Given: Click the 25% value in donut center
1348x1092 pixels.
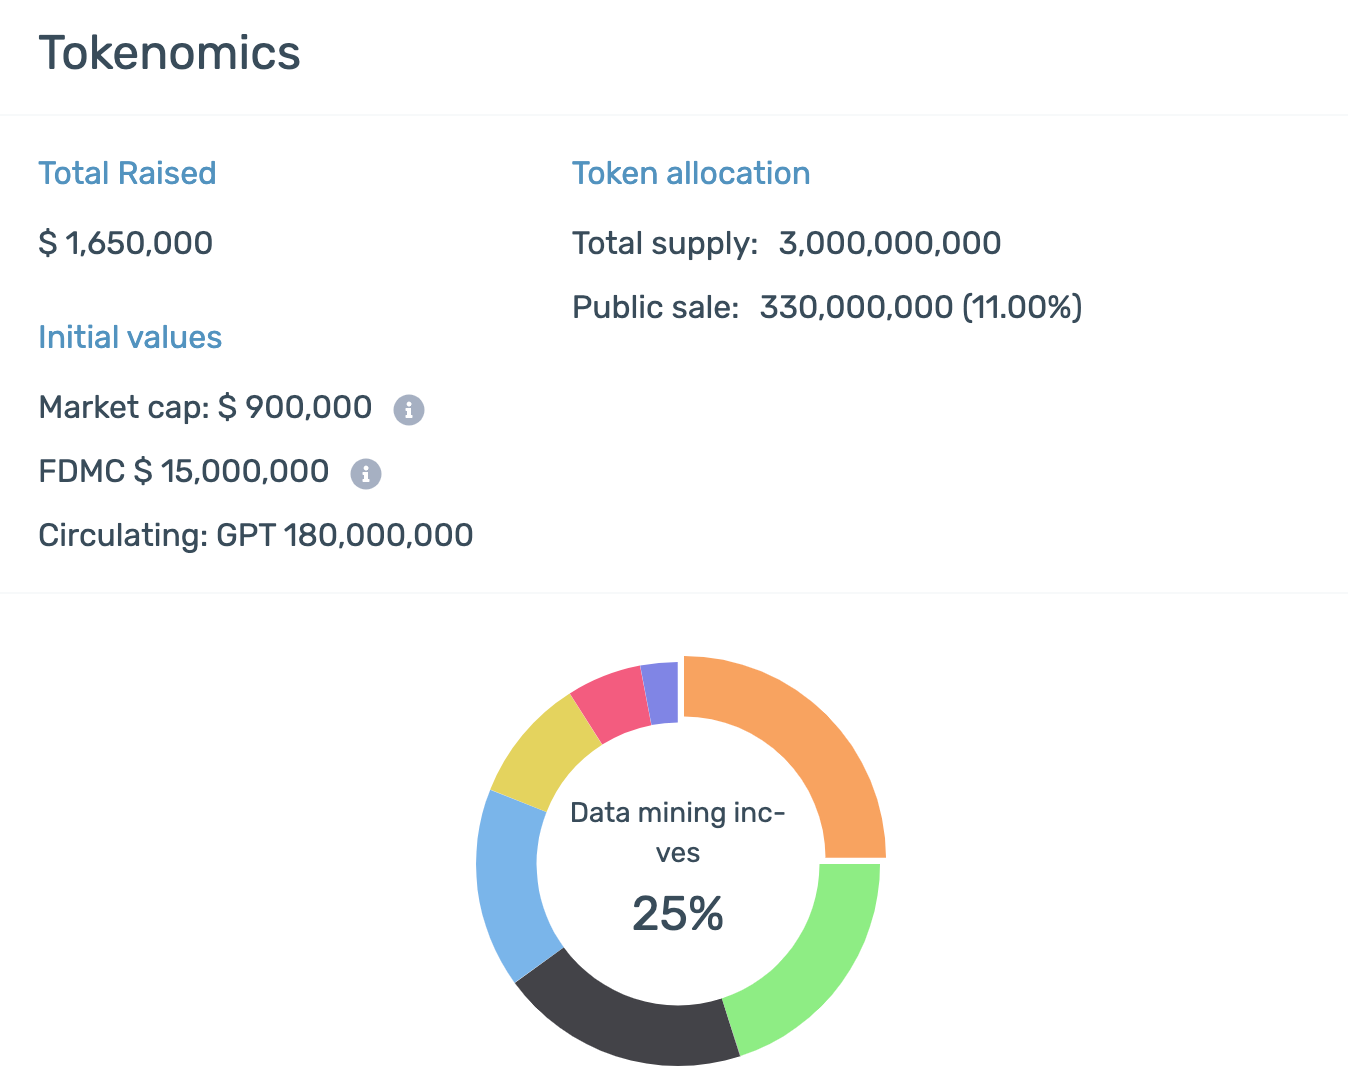Looking at the screenshot, I should coord(677,913).
